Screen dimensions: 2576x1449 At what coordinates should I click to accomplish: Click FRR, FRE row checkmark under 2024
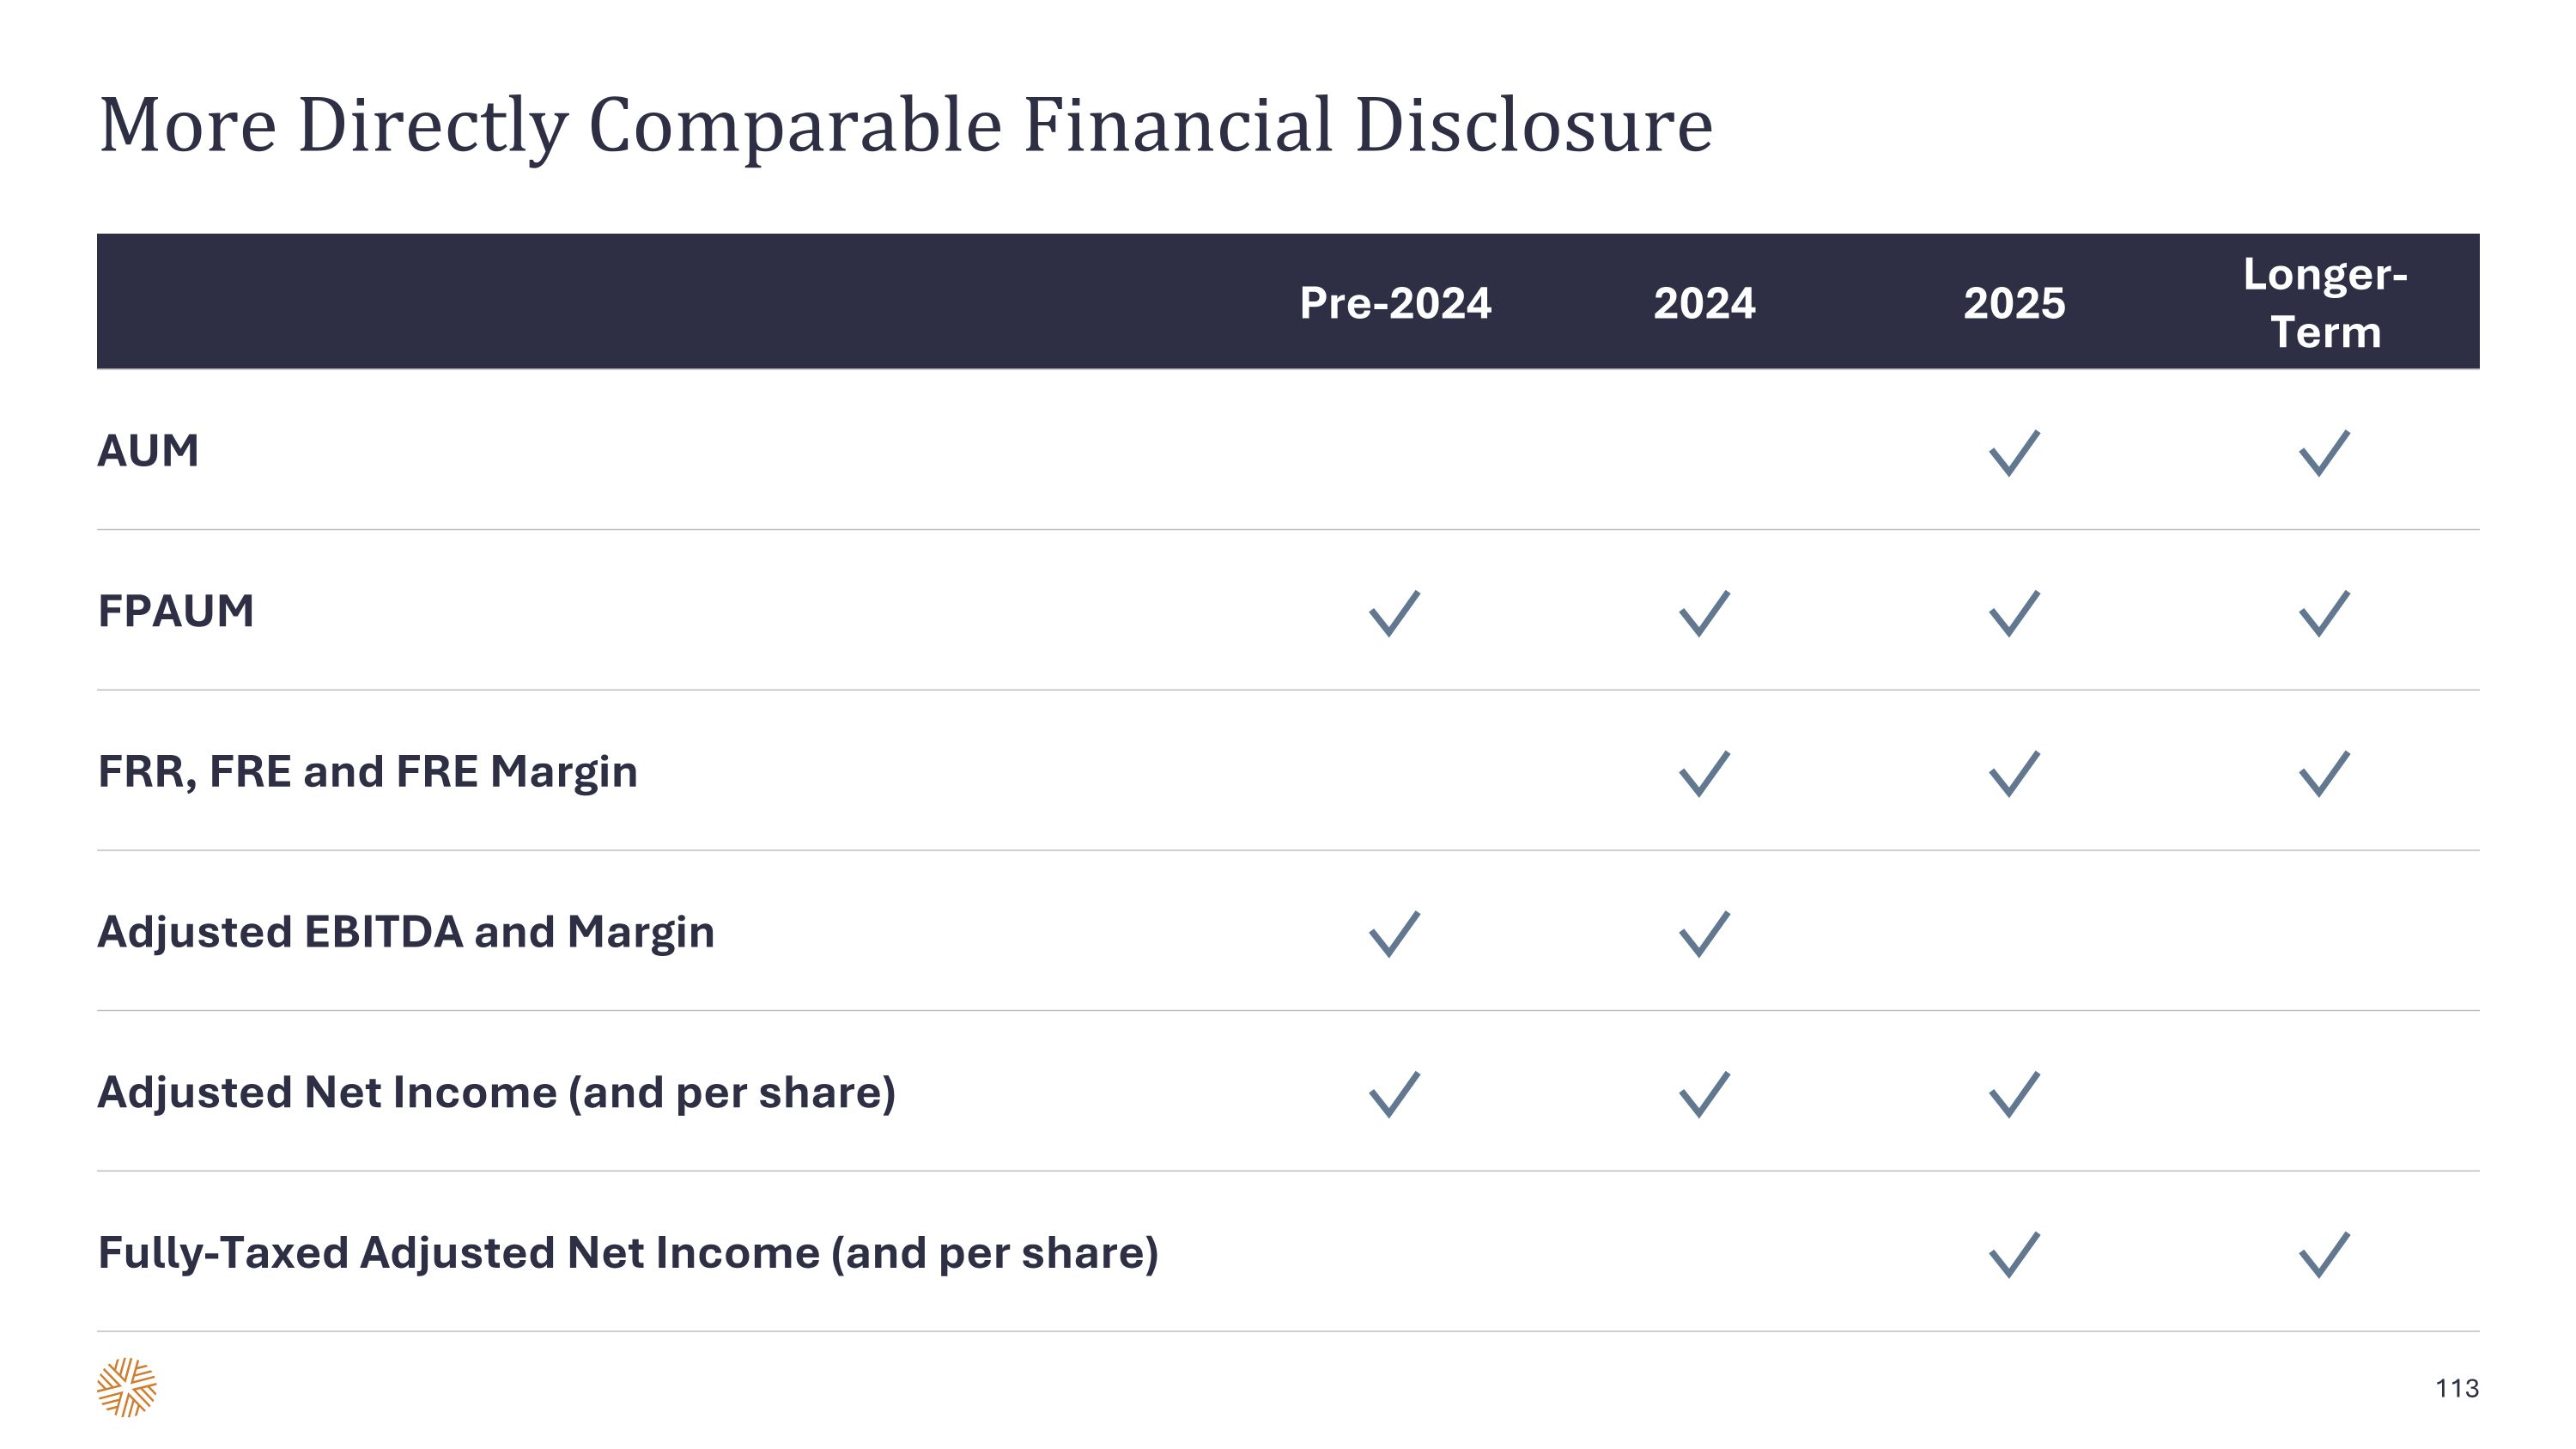click(1704, 774)
